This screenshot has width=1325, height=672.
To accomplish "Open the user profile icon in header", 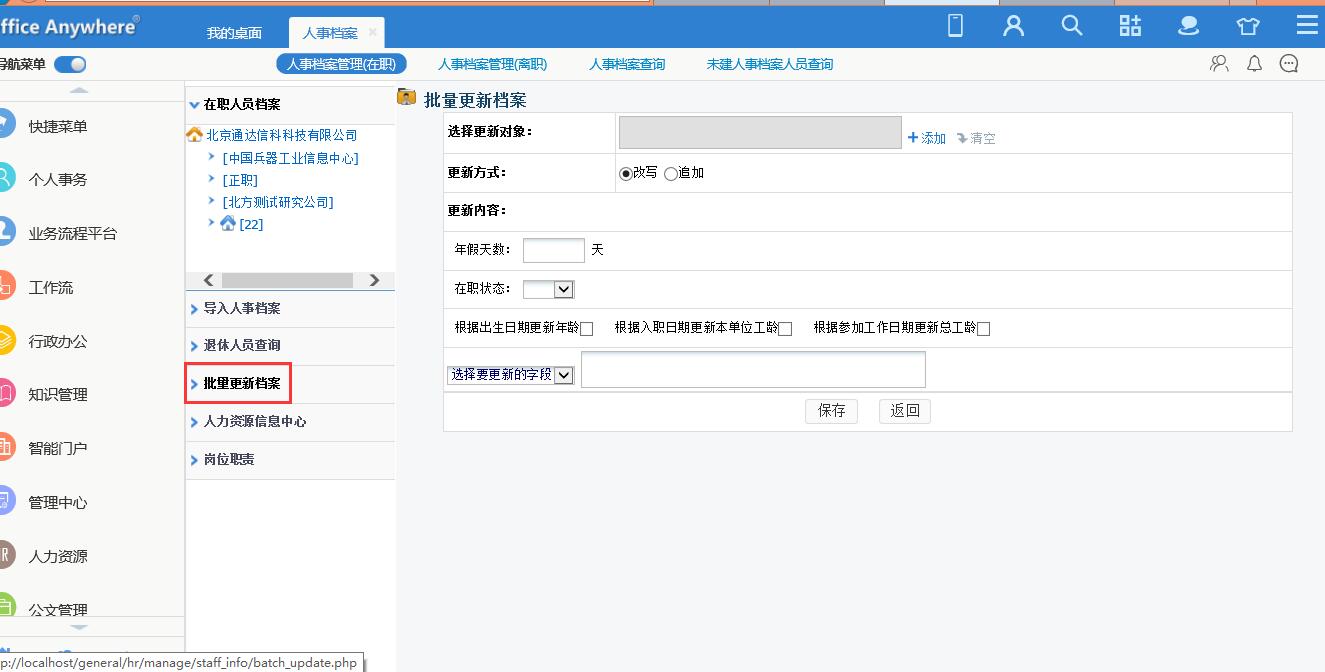I will [1013, 26].
